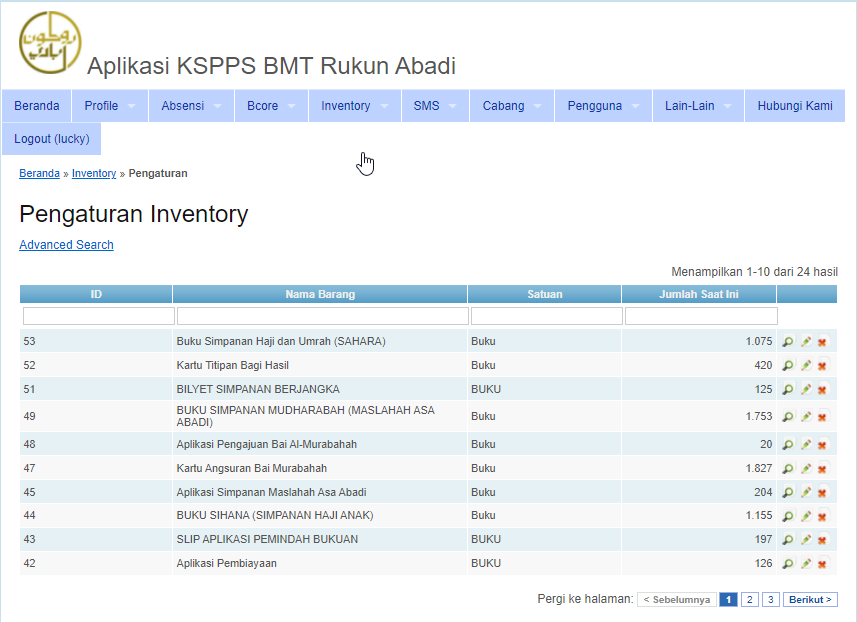This screenshot has width=857, height=622.
Task: Open the SMS menu dropdown
Action: [x=435, y=105]
